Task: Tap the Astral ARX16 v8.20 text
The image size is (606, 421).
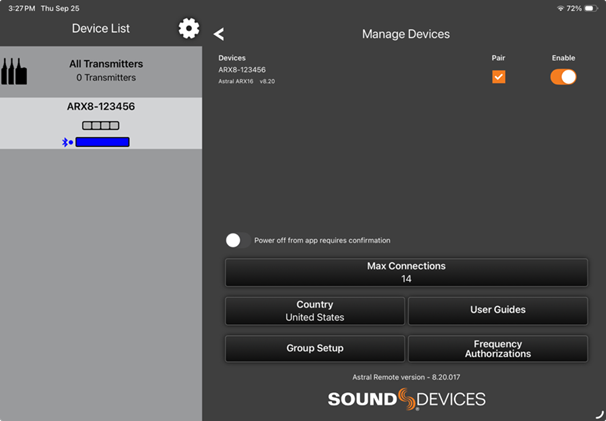Action: click(x=247, y=82)
